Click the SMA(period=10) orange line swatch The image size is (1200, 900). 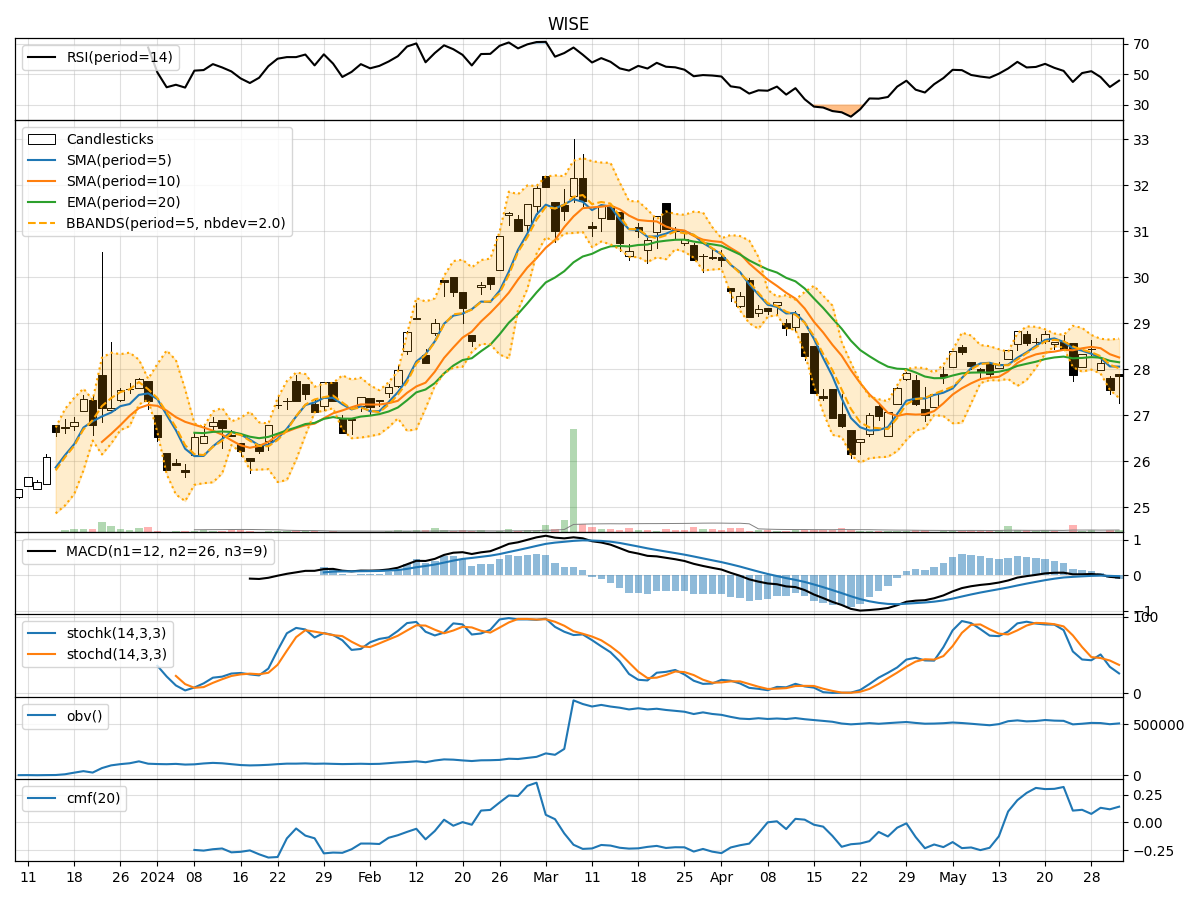pyautogui.click(x=42, y=180)
